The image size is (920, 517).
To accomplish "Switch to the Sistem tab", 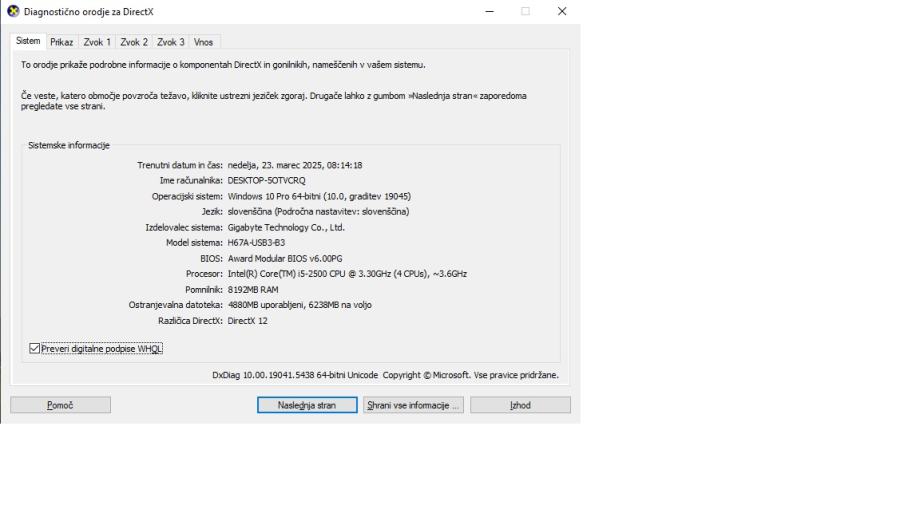I will [x=28, y=41].
